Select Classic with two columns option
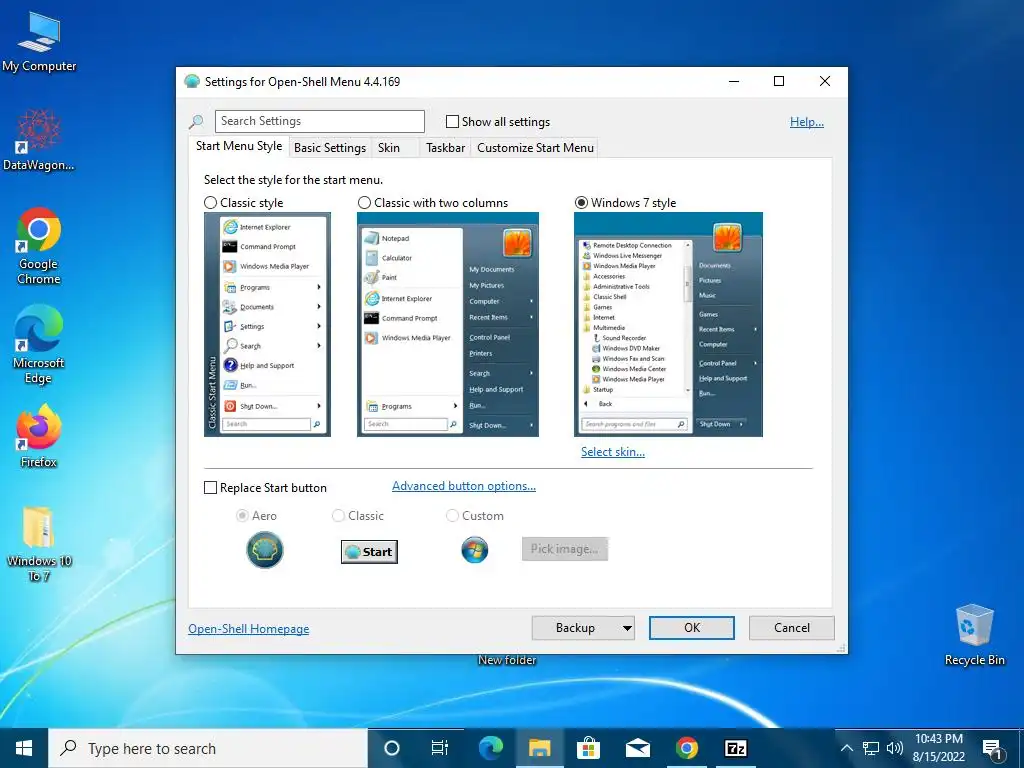Viewport: 1024px width, 768px height. (364, 203)
